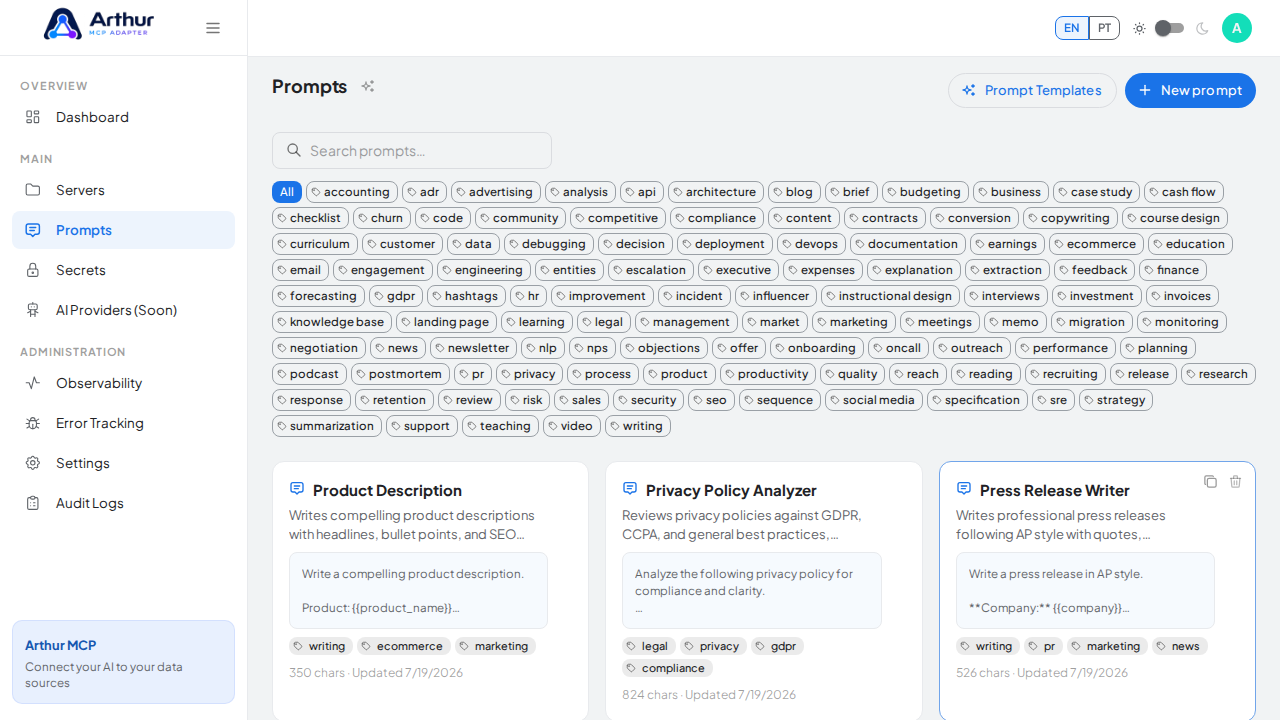Open the Press Release Writer prompt title
Viewport: 1280px width, 720px height.
[x=1055, y=490]
